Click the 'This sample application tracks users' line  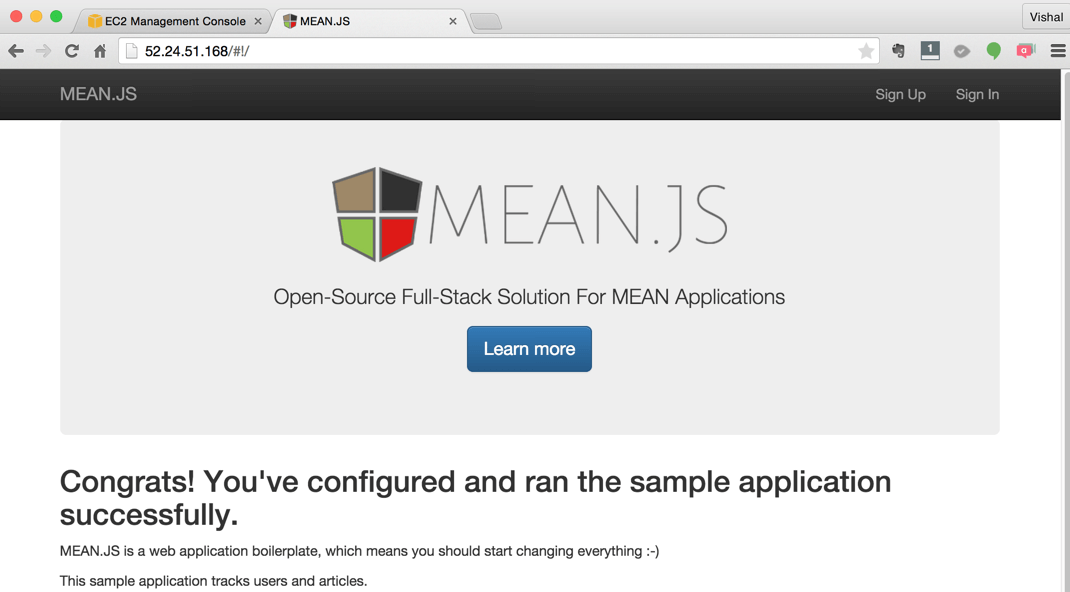click(214, 581)
